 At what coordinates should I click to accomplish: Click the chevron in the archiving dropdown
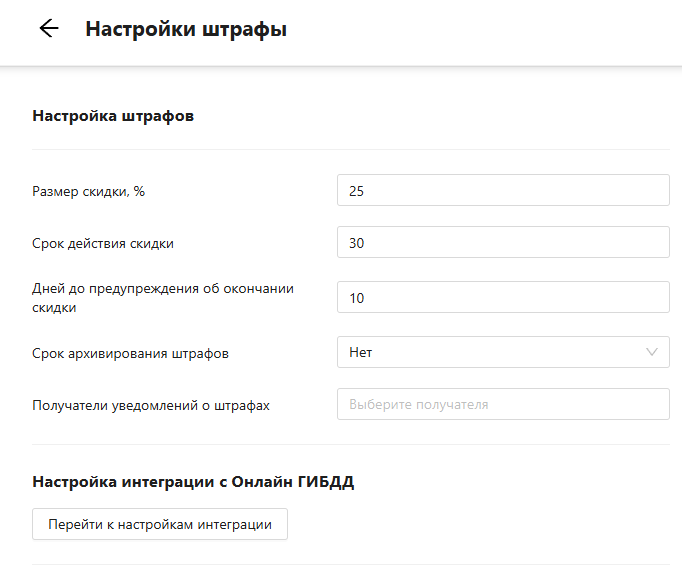pos(652,352)
